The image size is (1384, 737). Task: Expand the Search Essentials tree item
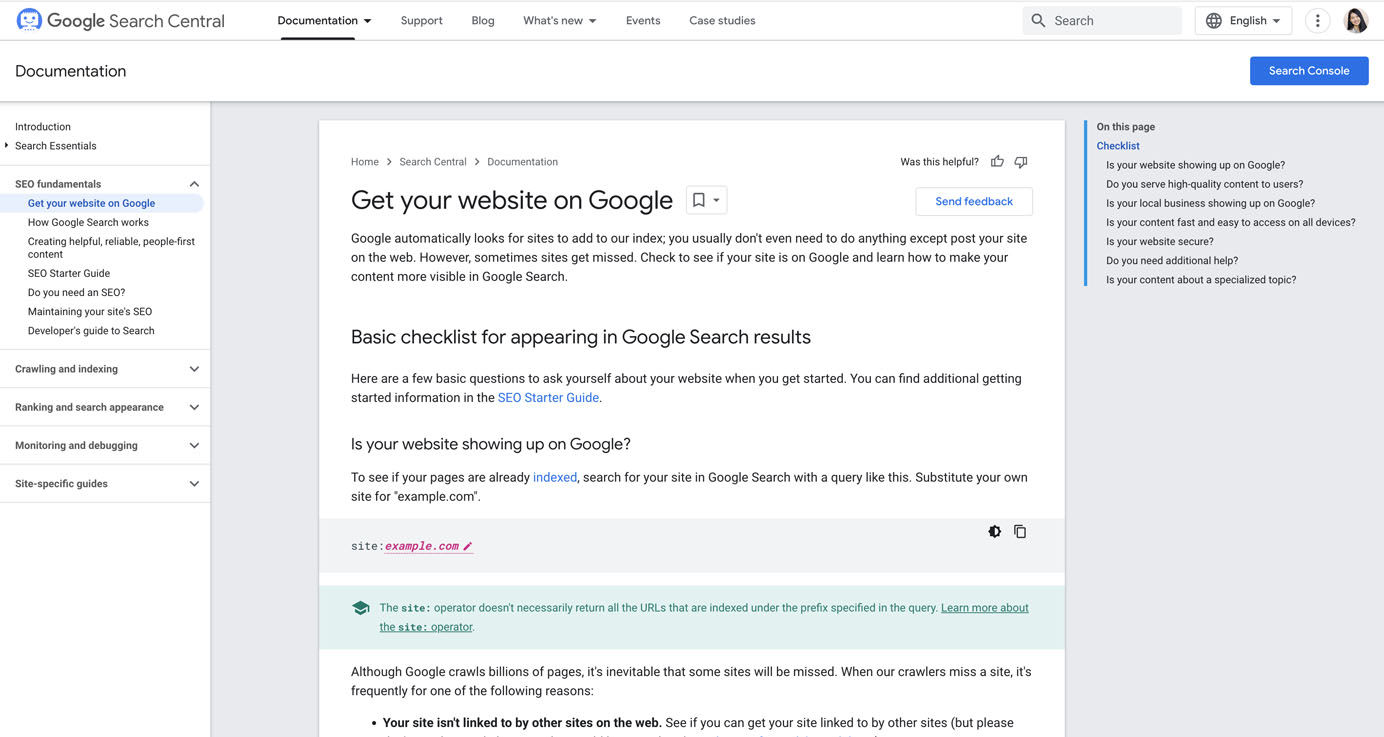[7, 146]
